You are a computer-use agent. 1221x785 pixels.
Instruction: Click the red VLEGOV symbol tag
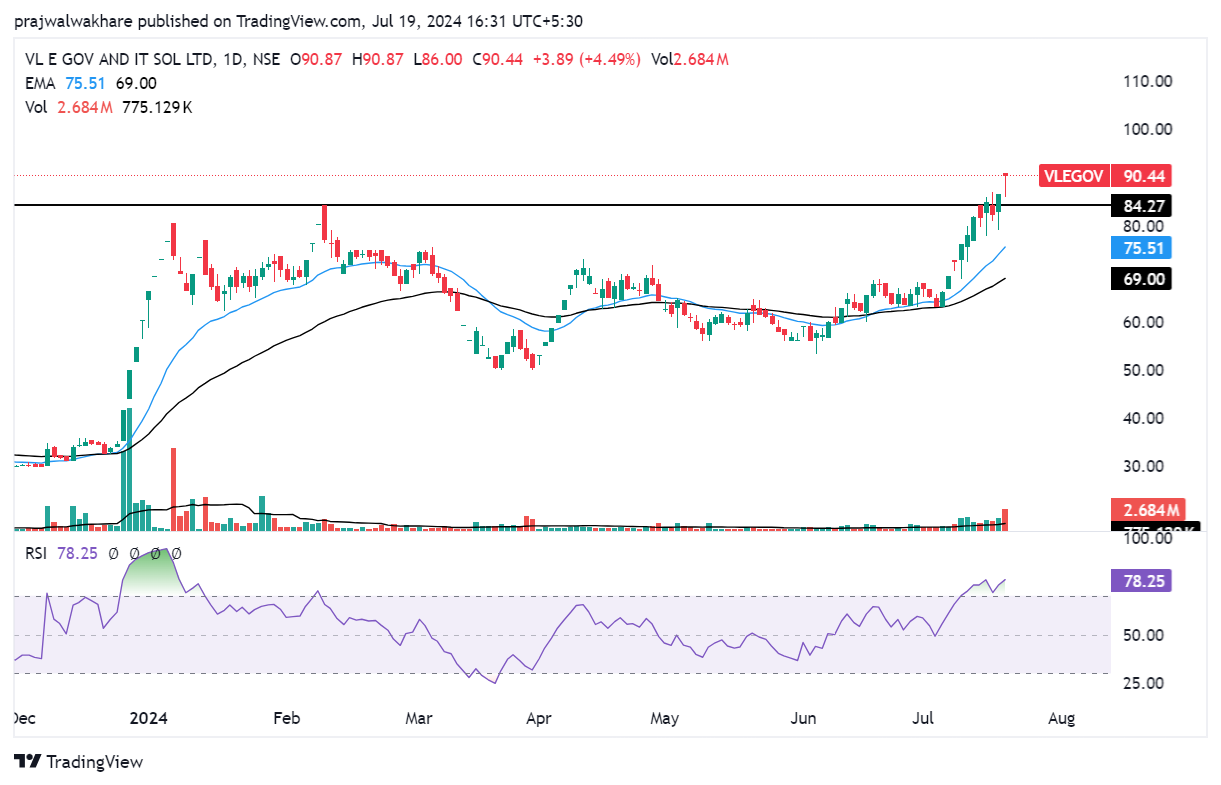coord(1073,176)
